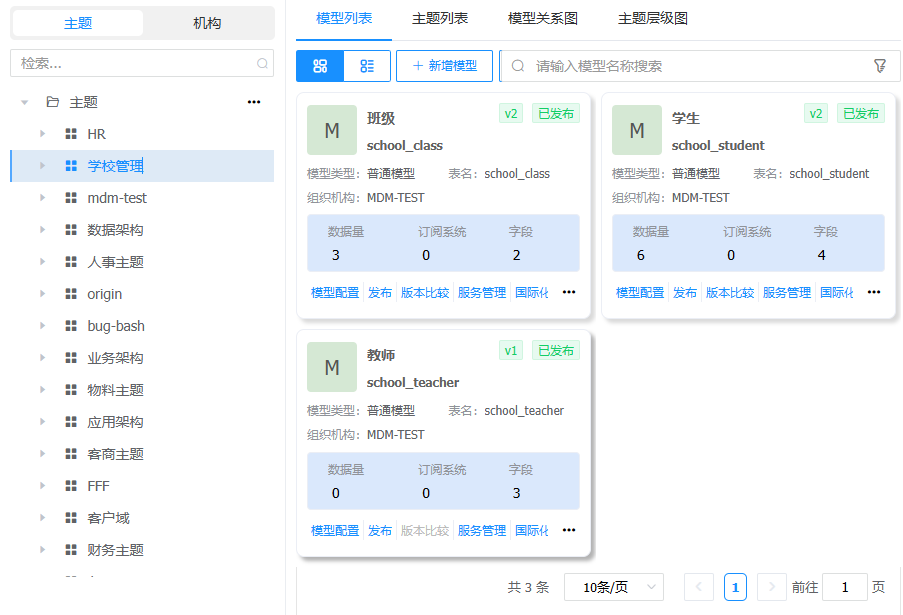Open more options for 主题 root folder
This screenshot has height=615, width=903.
254,102
